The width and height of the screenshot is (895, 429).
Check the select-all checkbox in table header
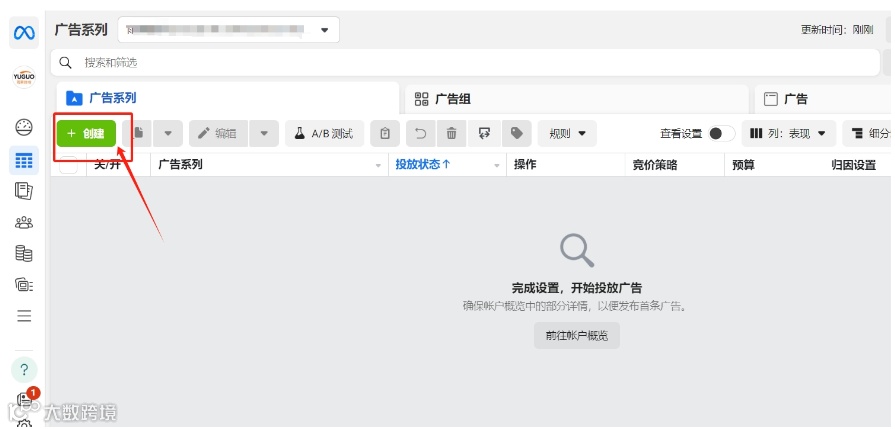click(68, 164)
